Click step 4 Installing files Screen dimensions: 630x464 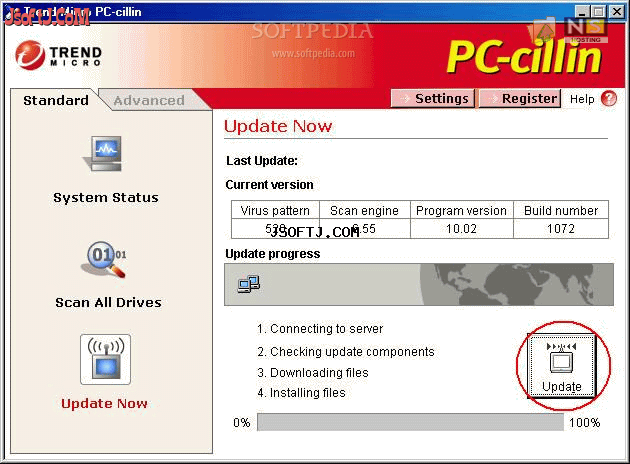click(301, 392)
